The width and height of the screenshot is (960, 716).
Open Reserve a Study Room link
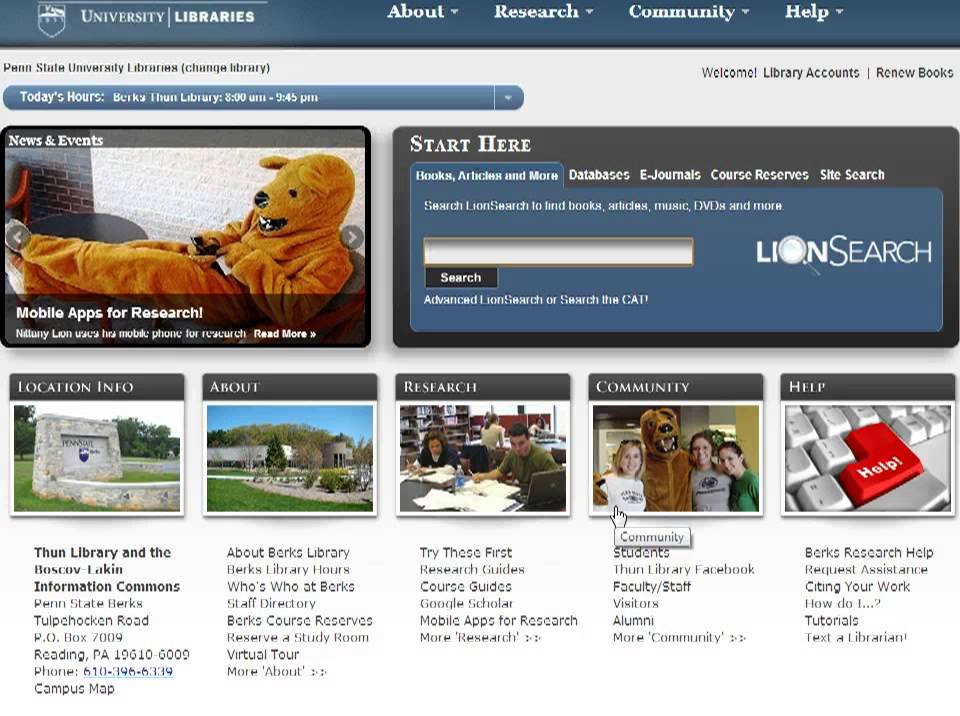click(298, 638)
